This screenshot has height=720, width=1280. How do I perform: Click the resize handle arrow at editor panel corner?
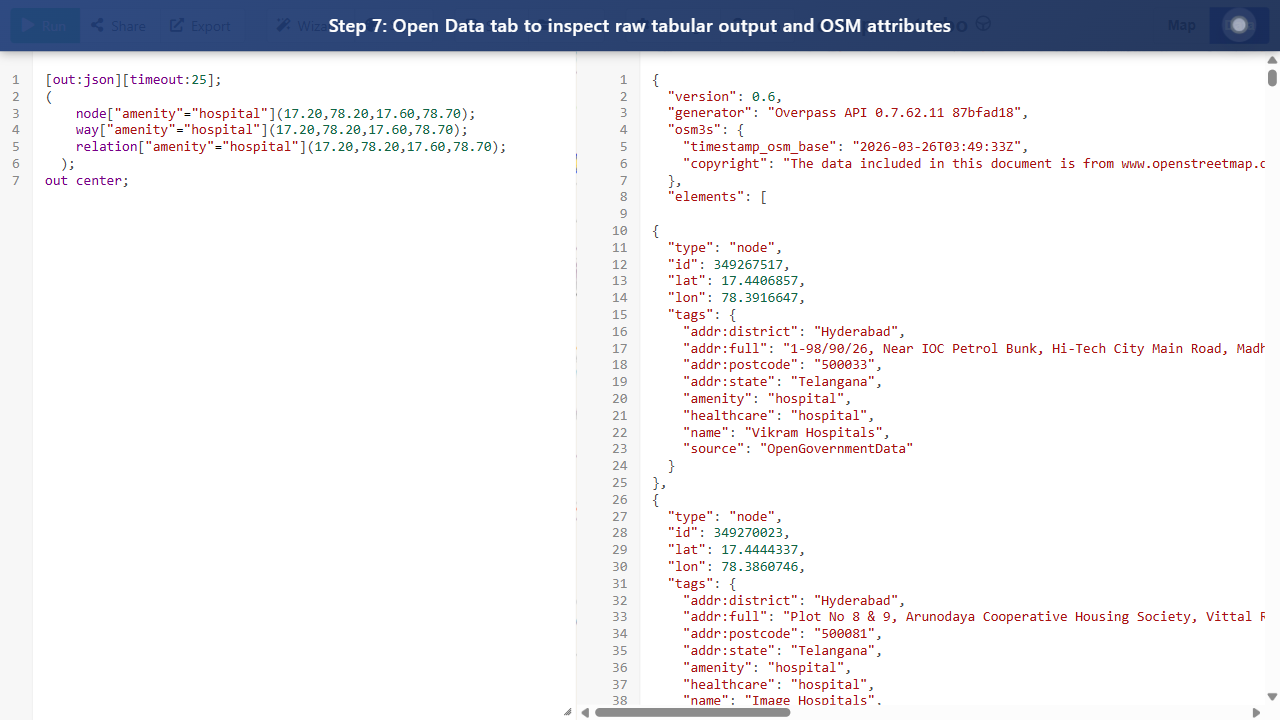coord(566,712)
